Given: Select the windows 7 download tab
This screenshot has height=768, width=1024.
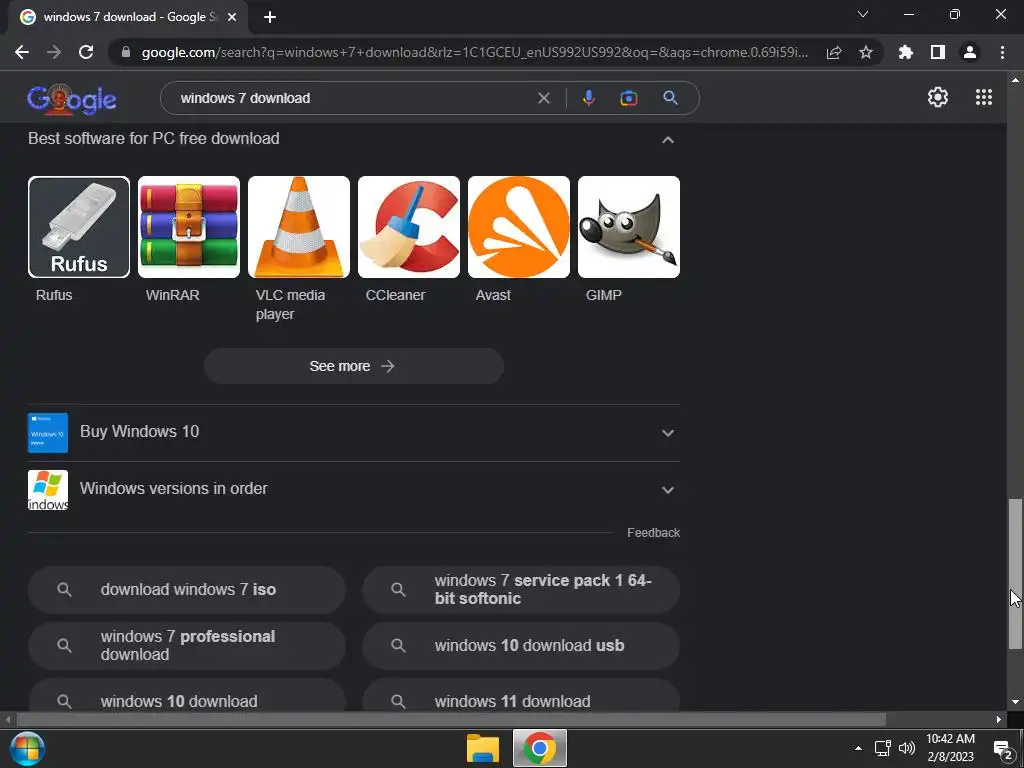Looking at the screenshot, I should [x=128, y=17].
